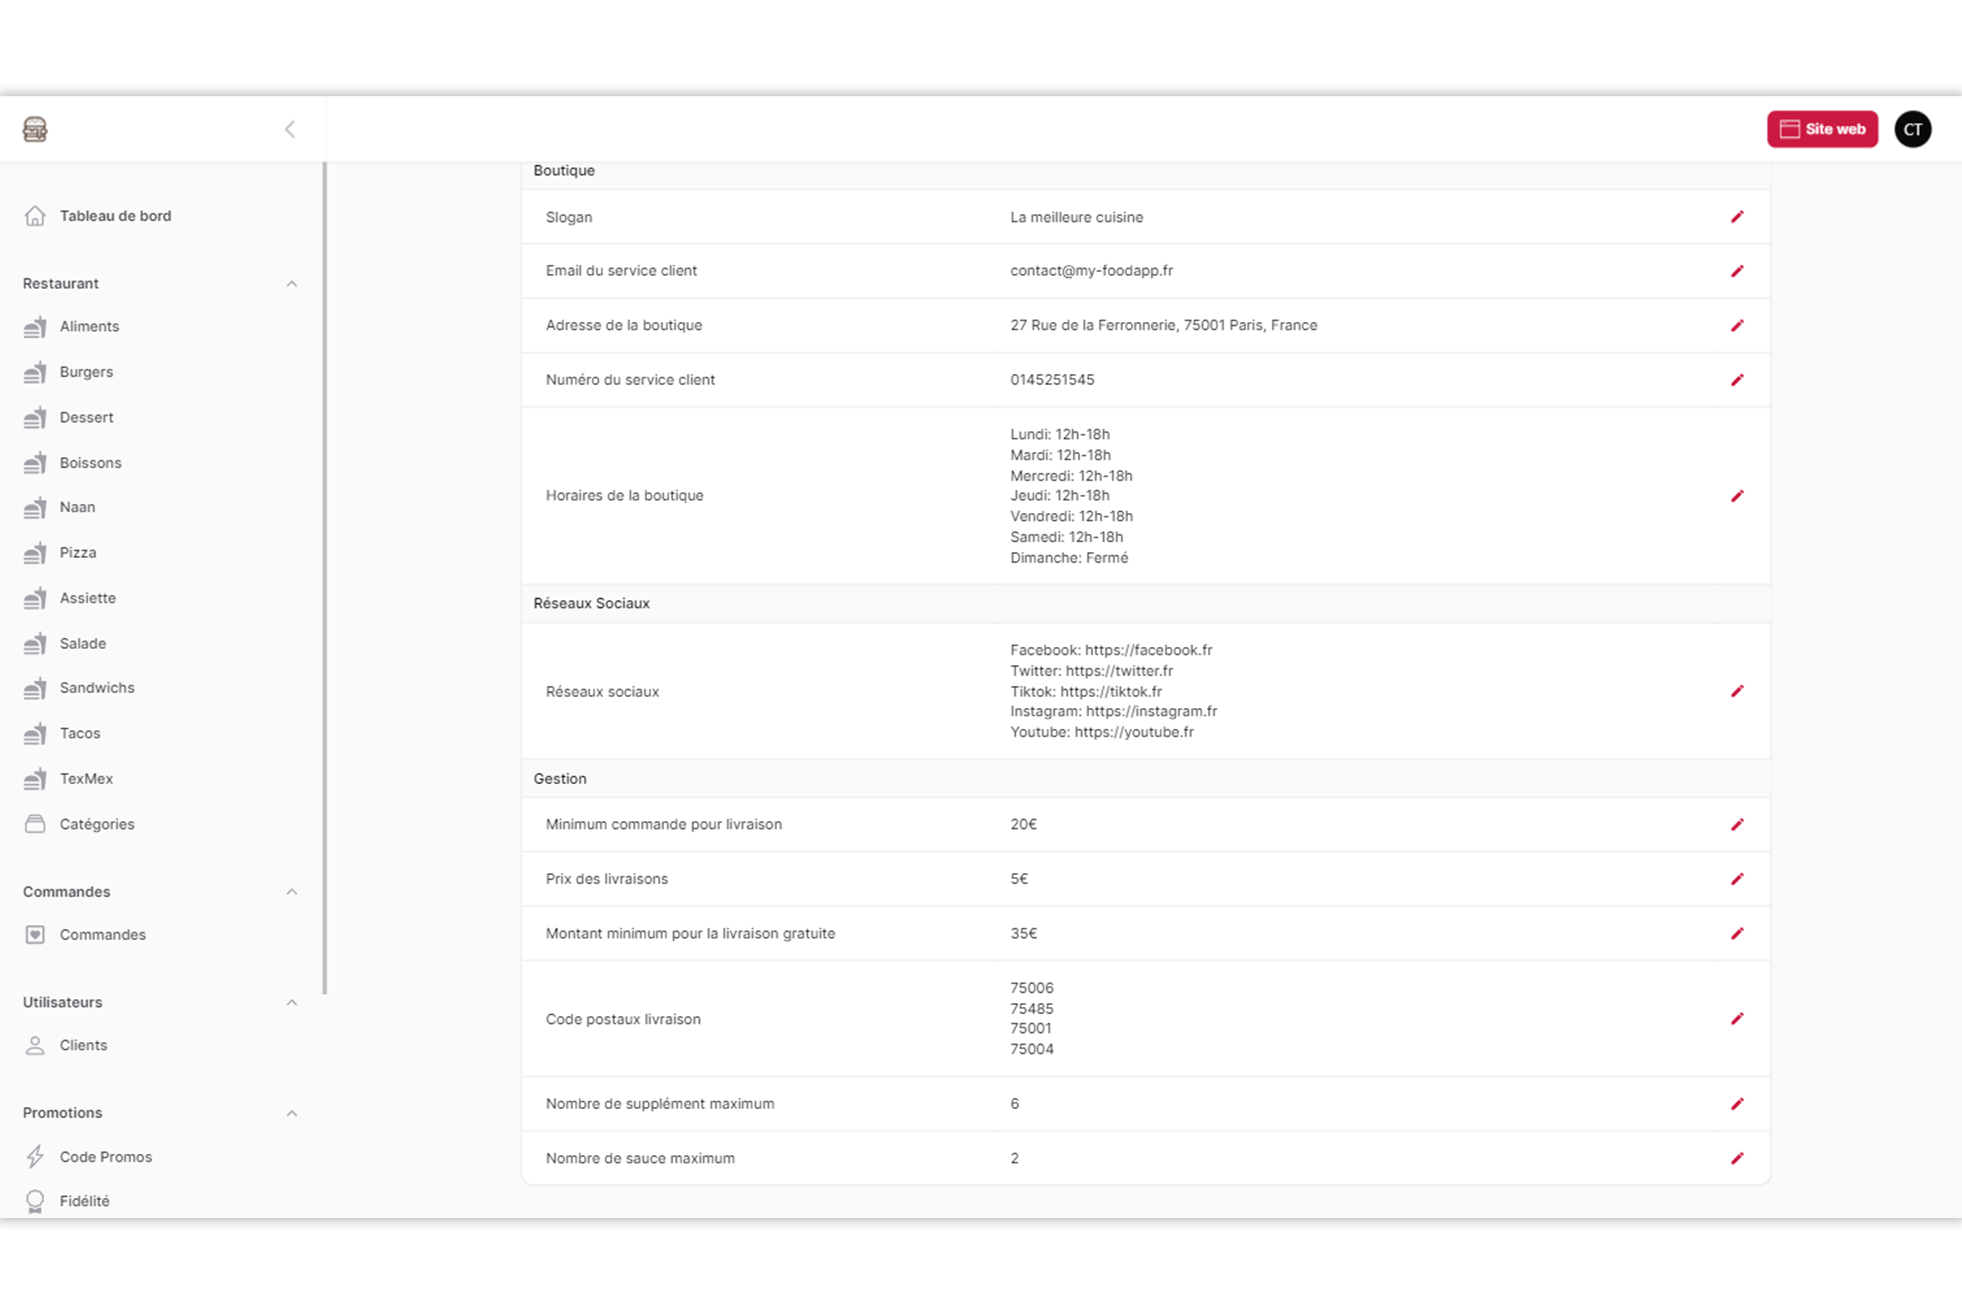The width and height of the screenshot is (1962, 1314).
Task: Collapse the Promotions sidebar section
Action: (x=291, y=1113)
